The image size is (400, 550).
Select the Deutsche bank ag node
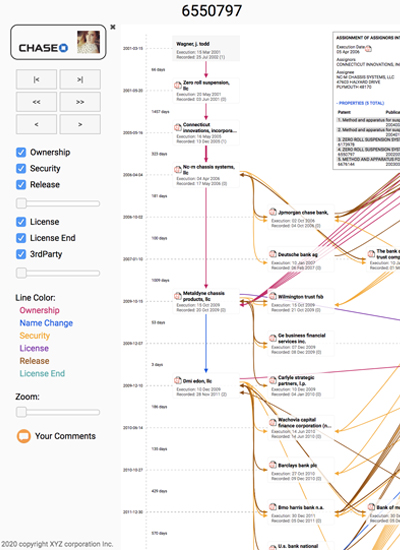(301, 259)
